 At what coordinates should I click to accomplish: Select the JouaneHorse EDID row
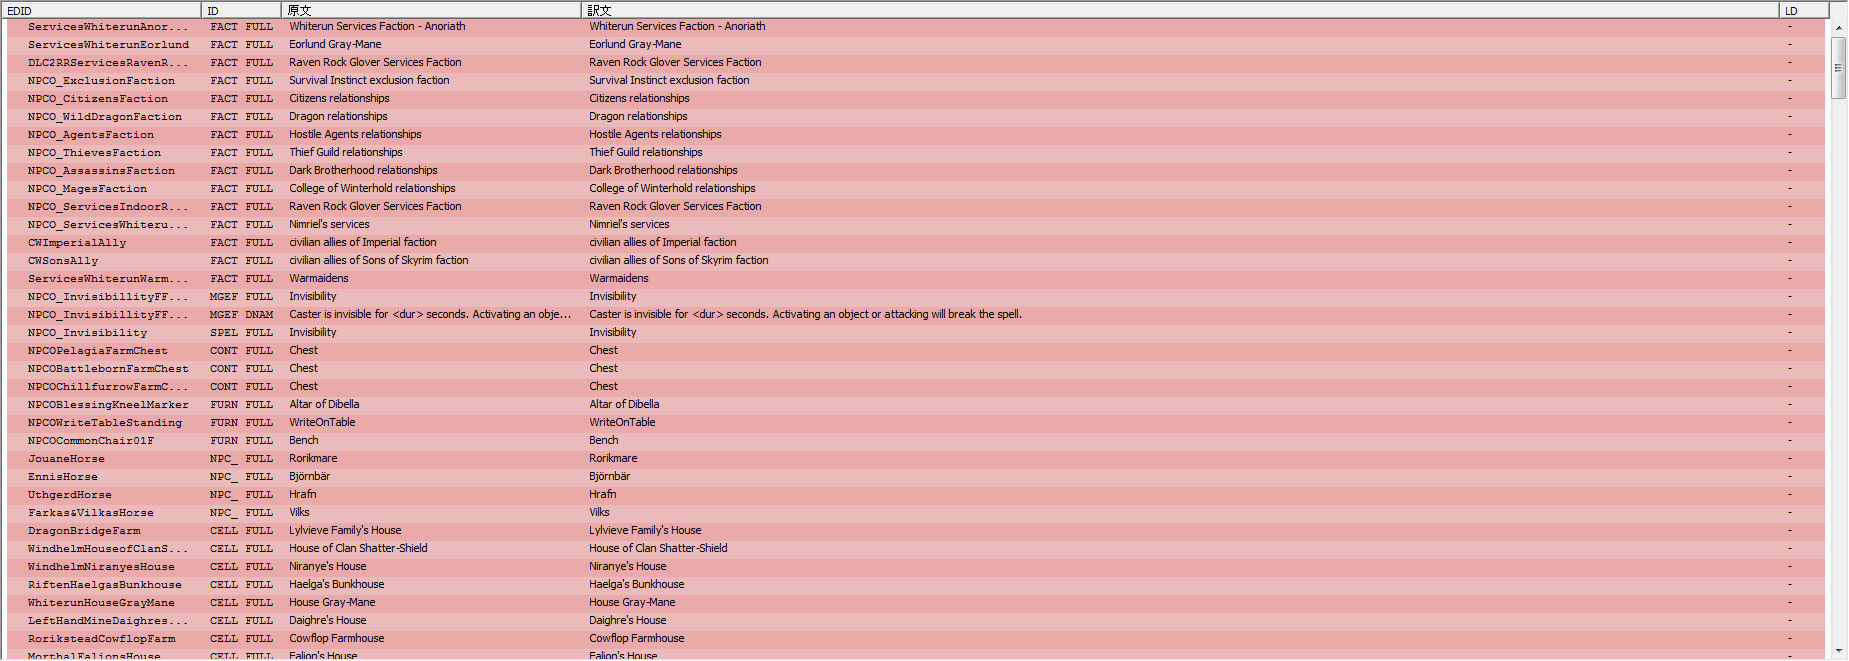pyautogui.click(x=916, y=459)
